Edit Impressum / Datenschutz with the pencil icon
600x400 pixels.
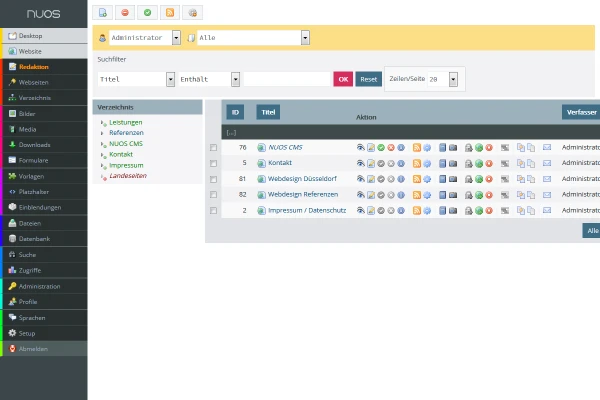click(x=371, y=211)
